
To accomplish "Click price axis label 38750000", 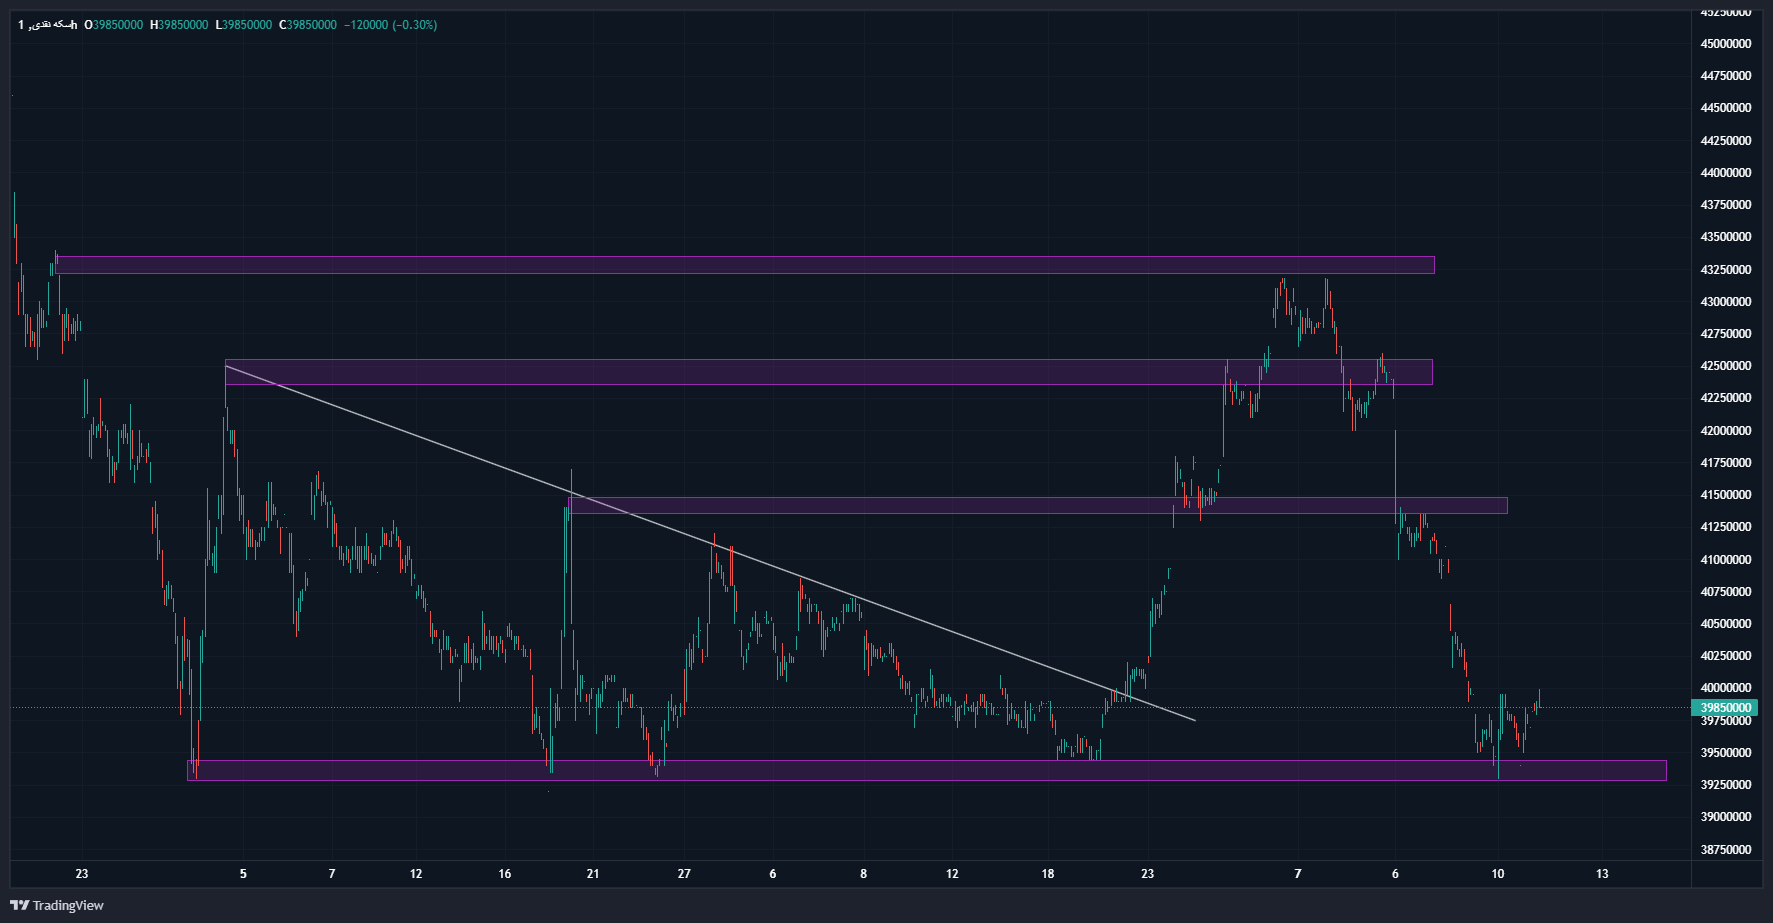I will click(1726, 850).
